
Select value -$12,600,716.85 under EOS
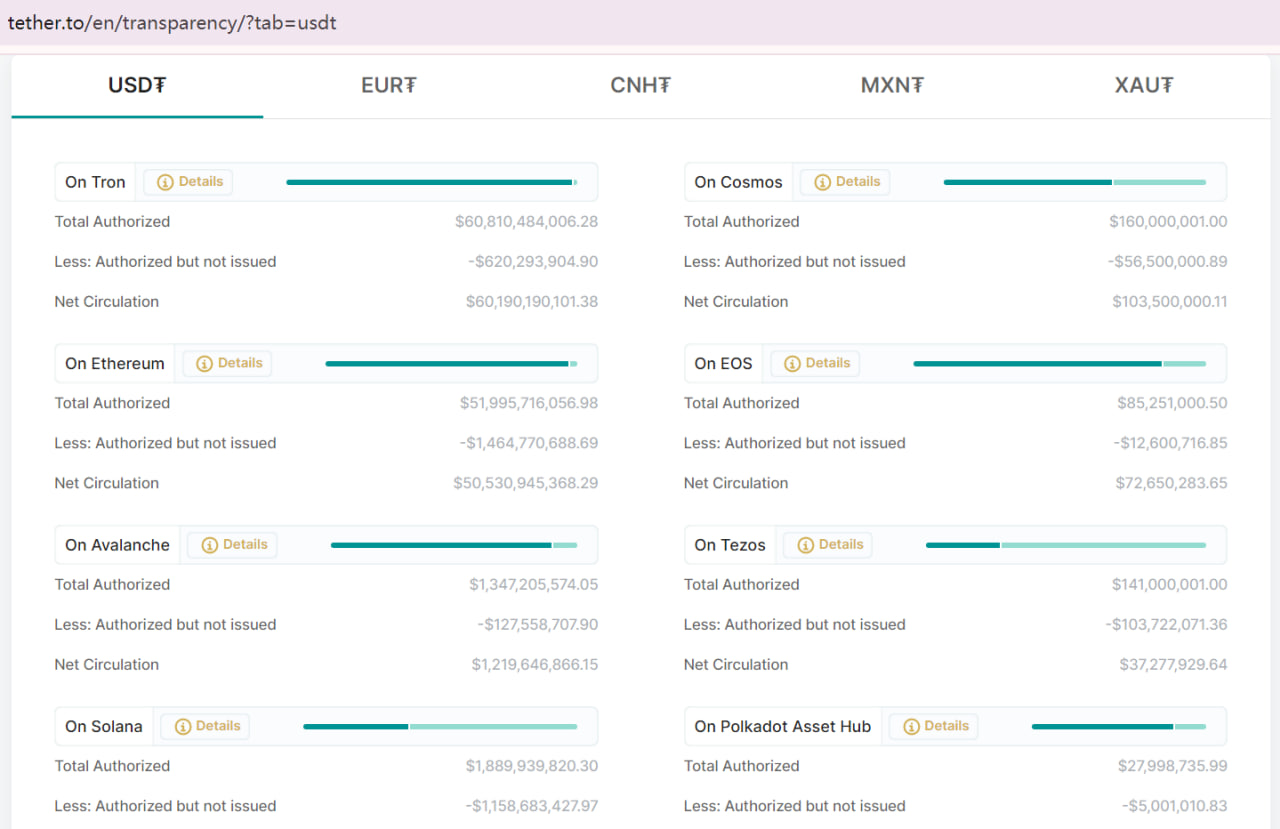1170,443
